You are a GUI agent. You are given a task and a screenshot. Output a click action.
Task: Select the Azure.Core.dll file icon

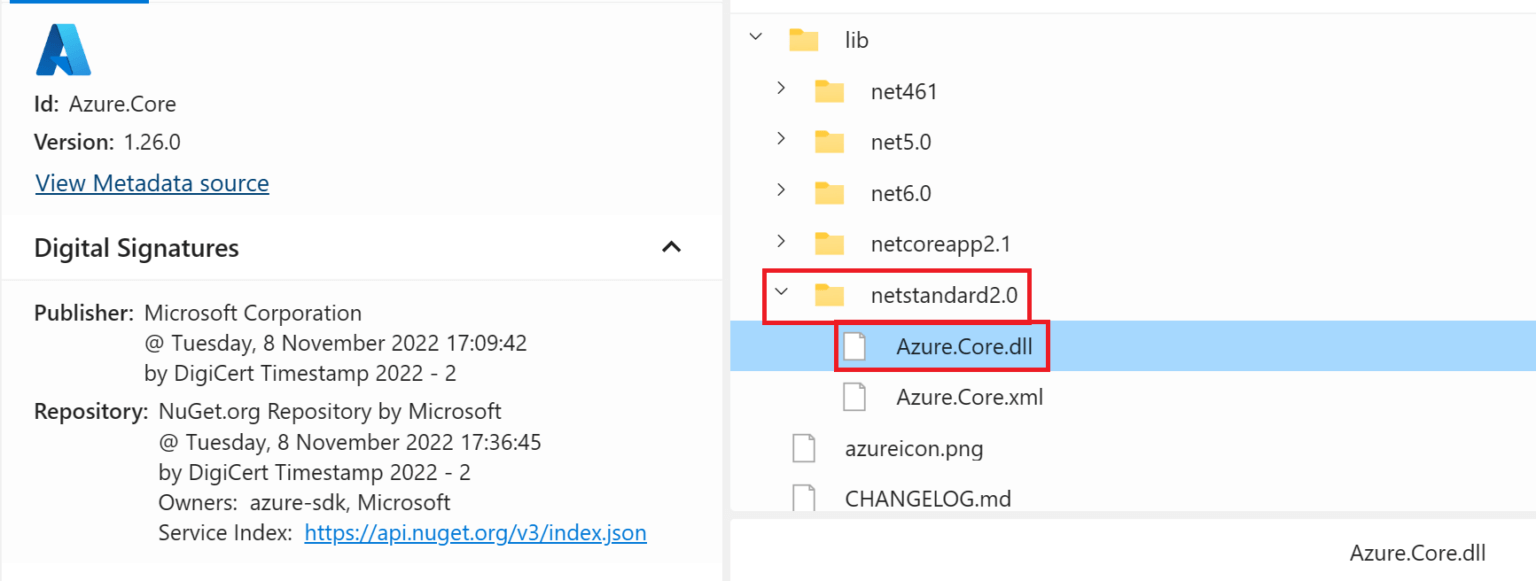(855, 345)
